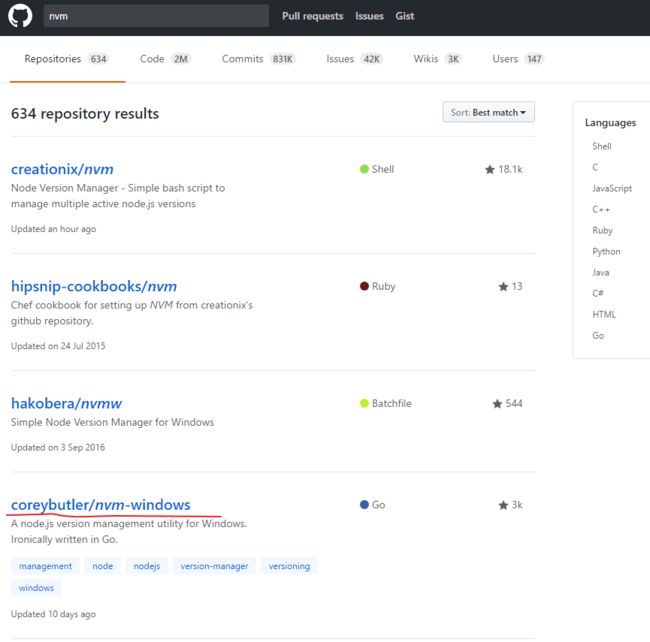
Task: Click the Languages sidebar heading
Action: [610, 123]
